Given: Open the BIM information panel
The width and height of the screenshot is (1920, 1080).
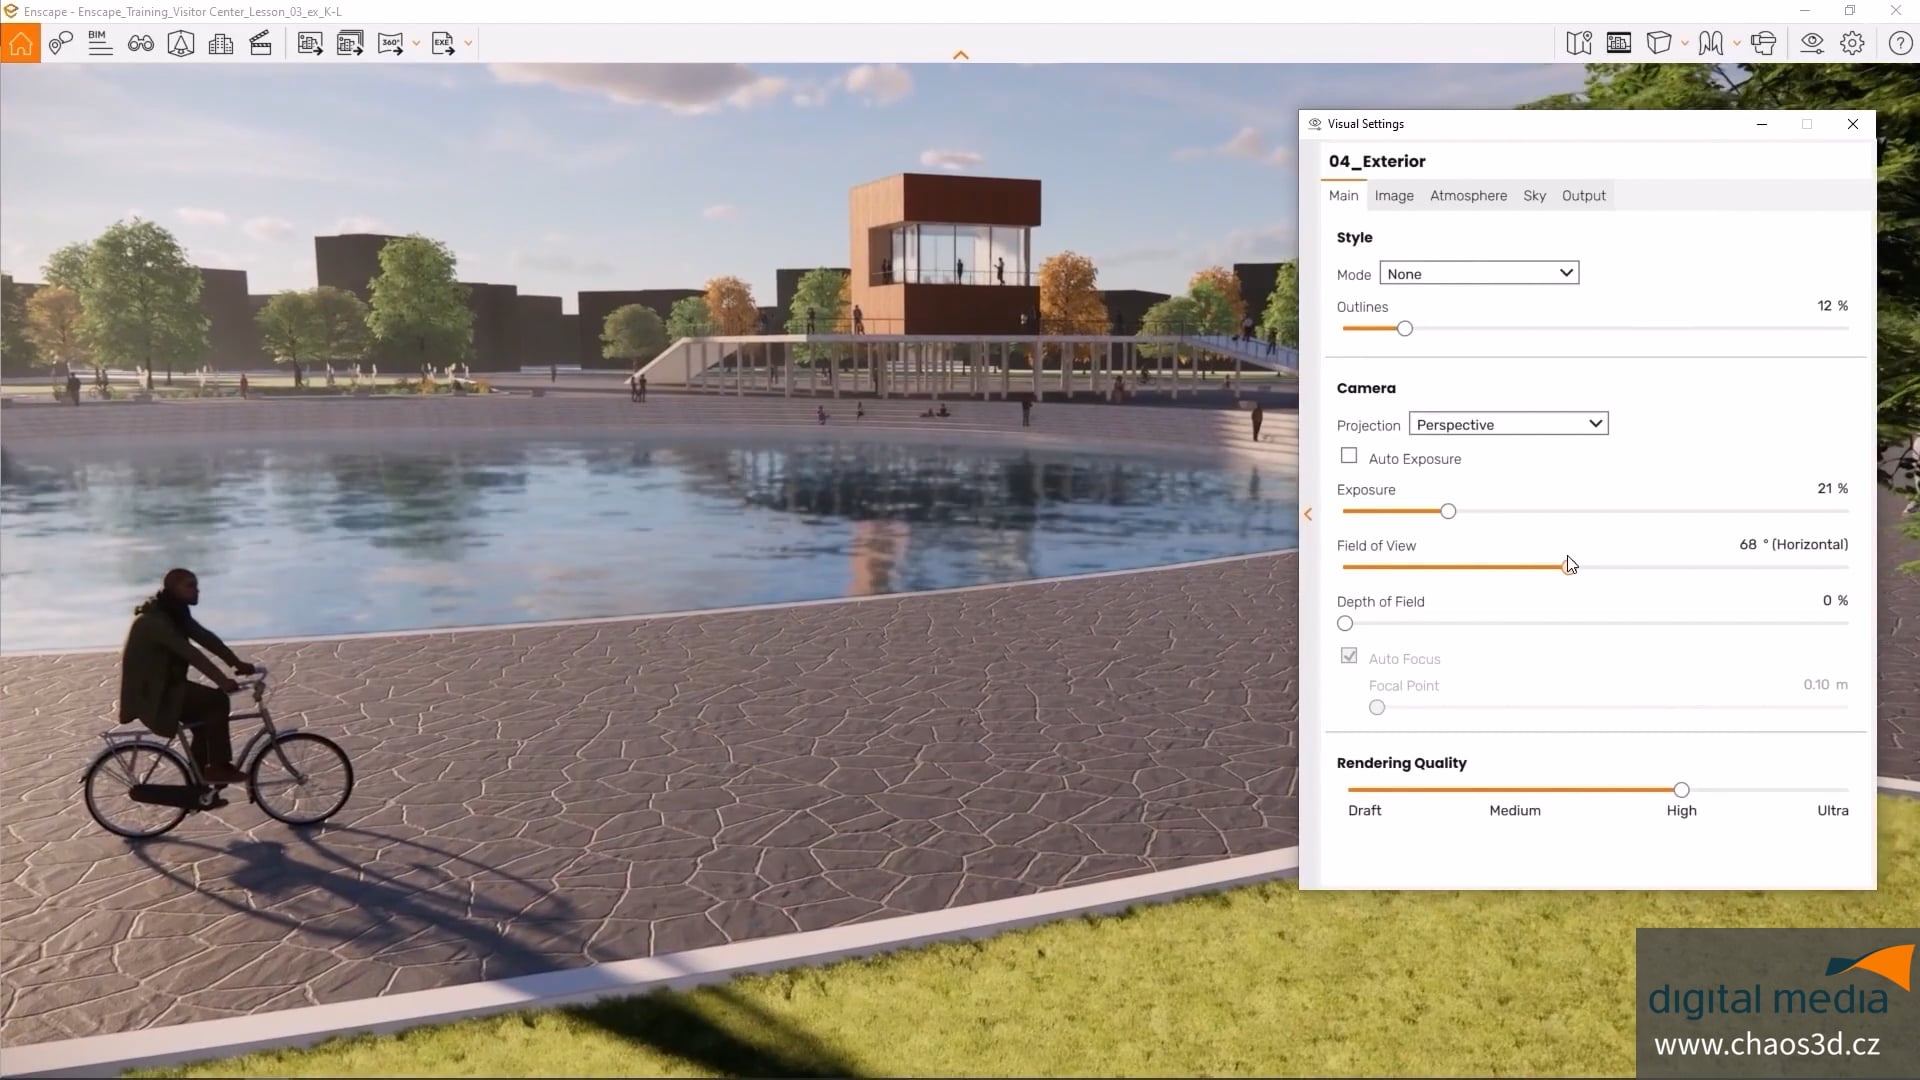Looking at the screenshot, I should (100, 44).
